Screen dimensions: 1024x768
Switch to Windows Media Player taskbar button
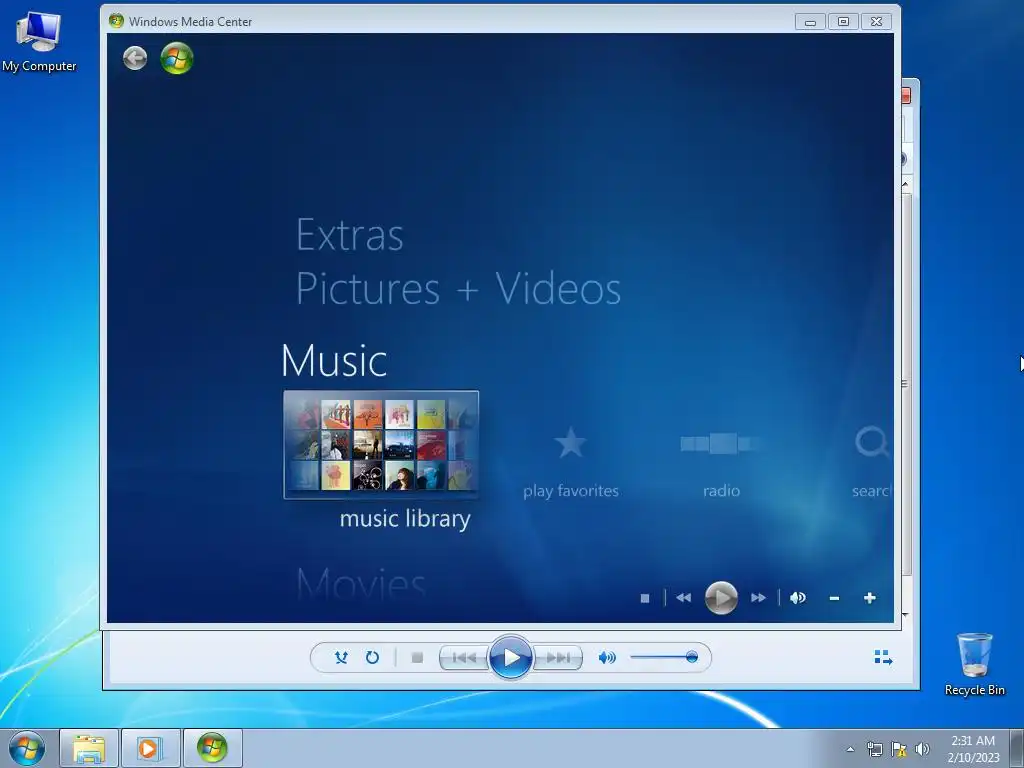150,748
